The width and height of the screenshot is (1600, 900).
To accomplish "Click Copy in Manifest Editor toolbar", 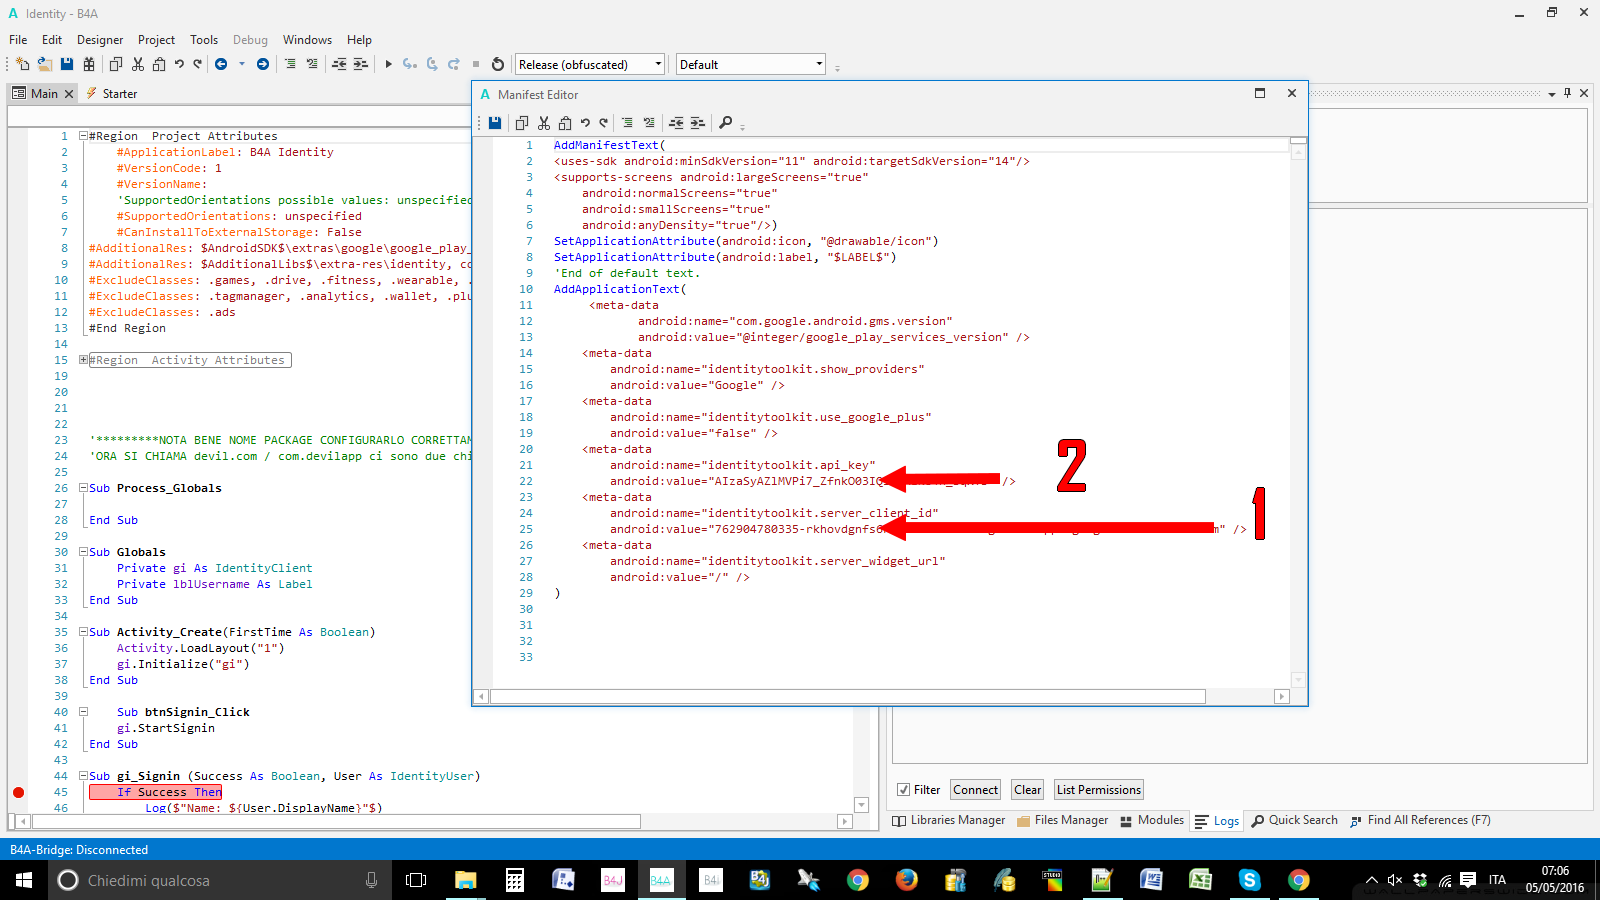I will pos(521,123).
